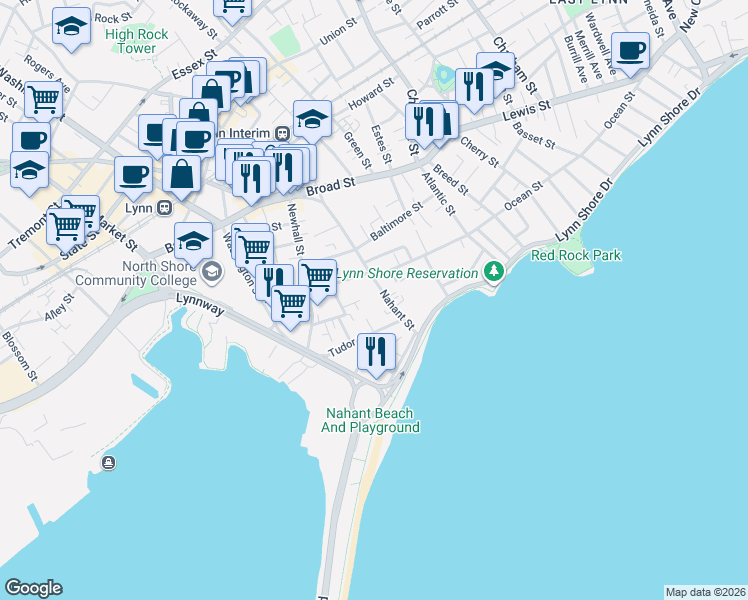Click the Lewis St label
This screenshot has width=748, height=600.
pos(527,111)
